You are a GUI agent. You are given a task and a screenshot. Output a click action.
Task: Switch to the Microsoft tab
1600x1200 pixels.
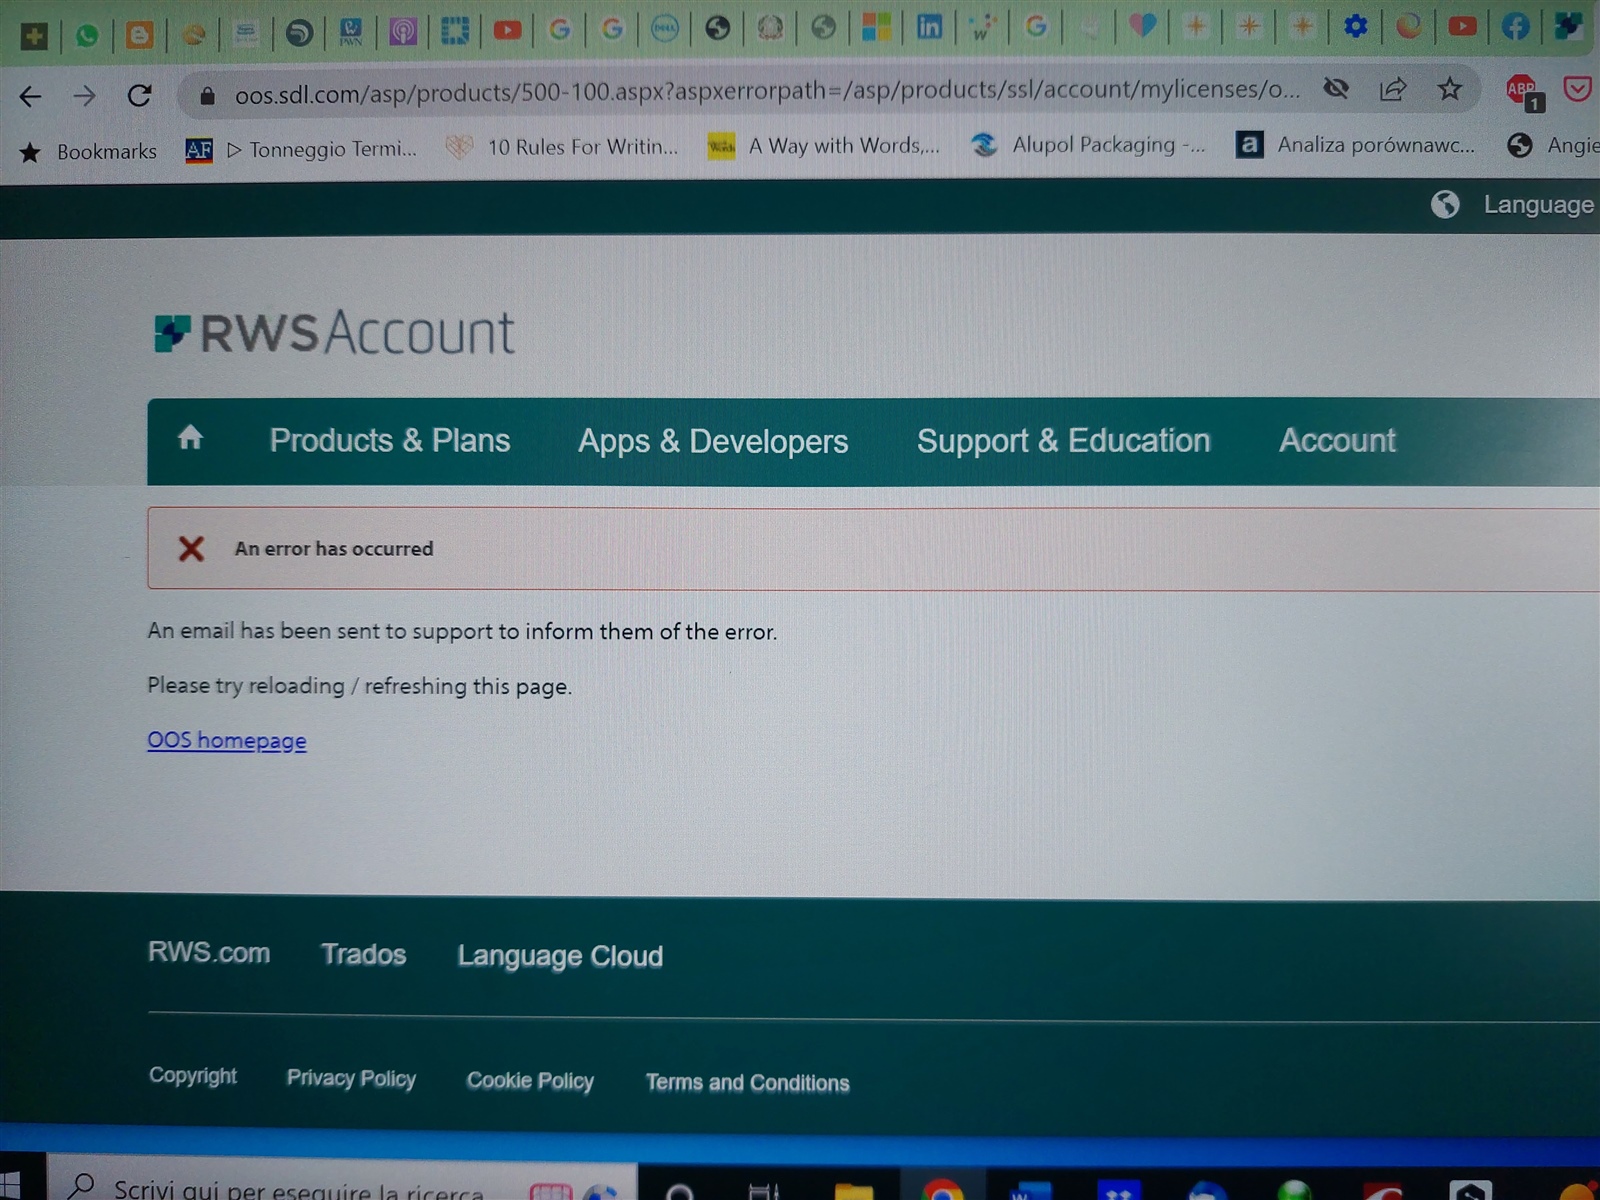pos(877,27)
